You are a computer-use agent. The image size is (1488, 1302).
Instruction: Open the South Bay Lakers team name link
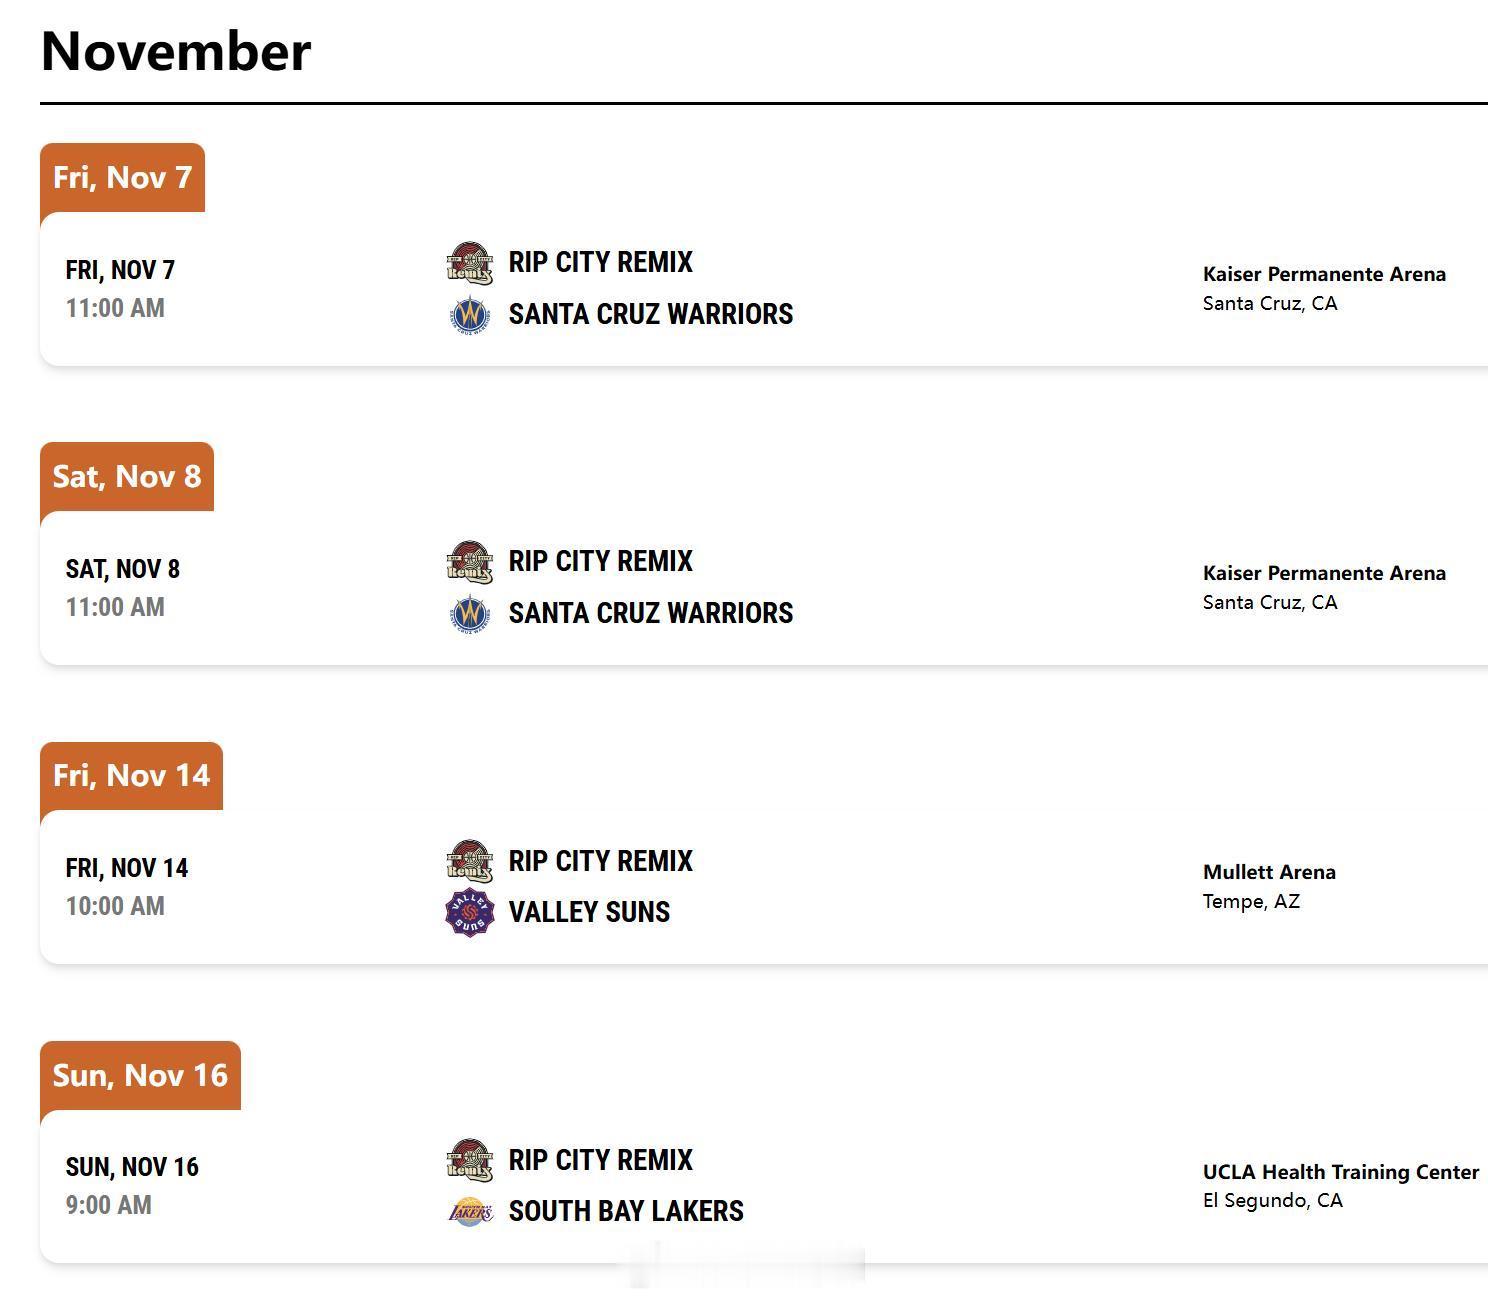(626, 1211)
